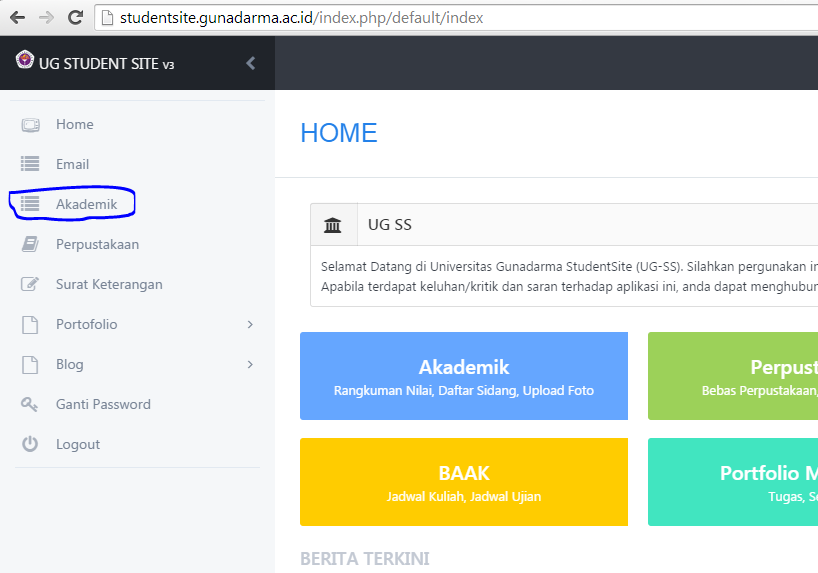Click the Surat Keterangan edit icon

pos(30,284)
